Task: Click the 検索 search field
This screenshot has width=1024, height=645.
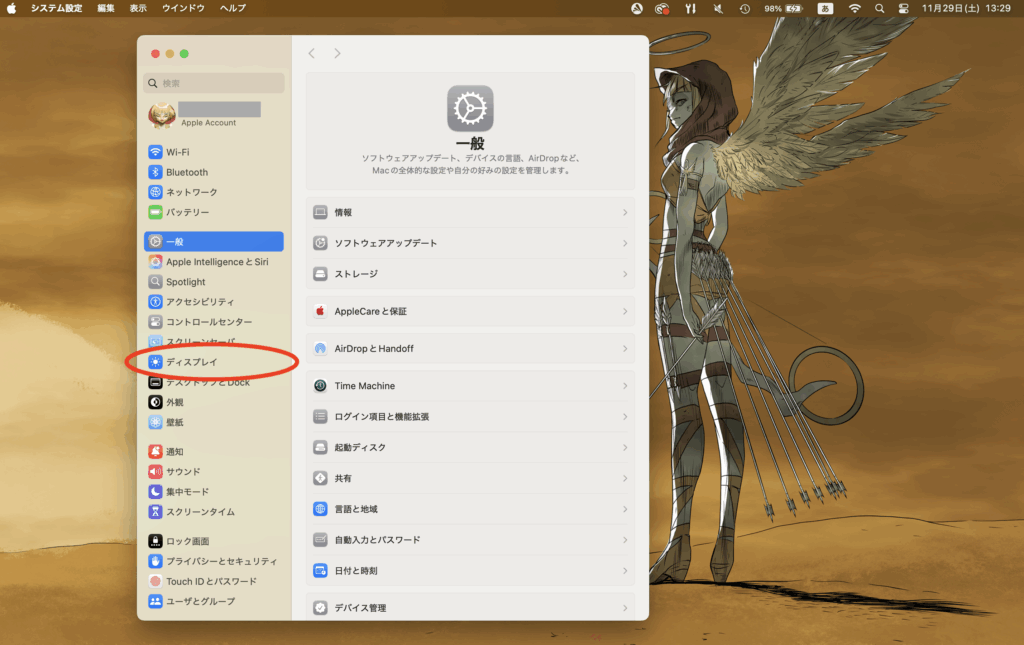Action: [x=214, y=83]
